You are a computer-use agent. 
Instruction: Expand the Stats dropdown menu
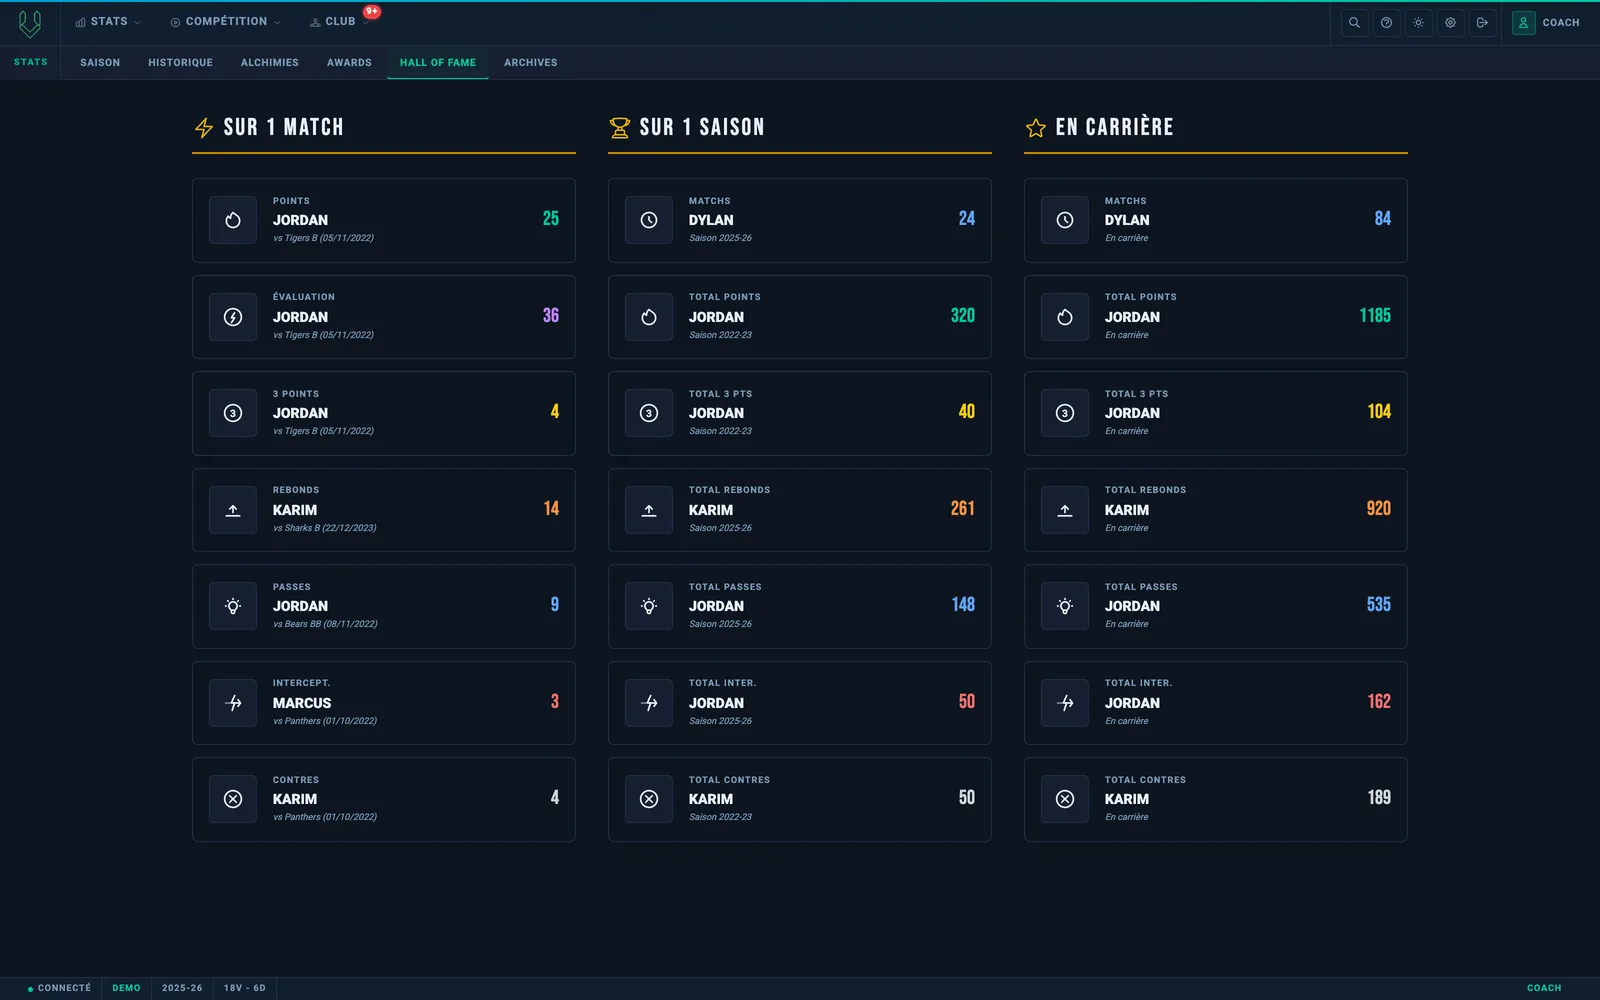pyautogui.click(x=108, y=22)
